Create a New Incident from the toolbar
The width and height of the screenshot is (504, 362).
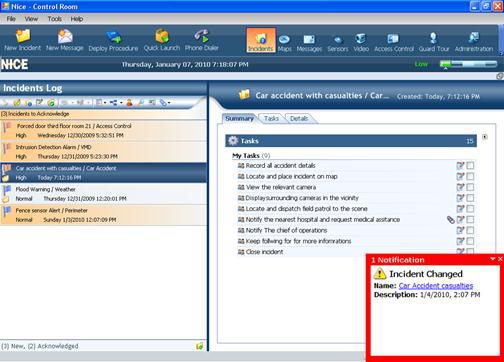point(23,40)
